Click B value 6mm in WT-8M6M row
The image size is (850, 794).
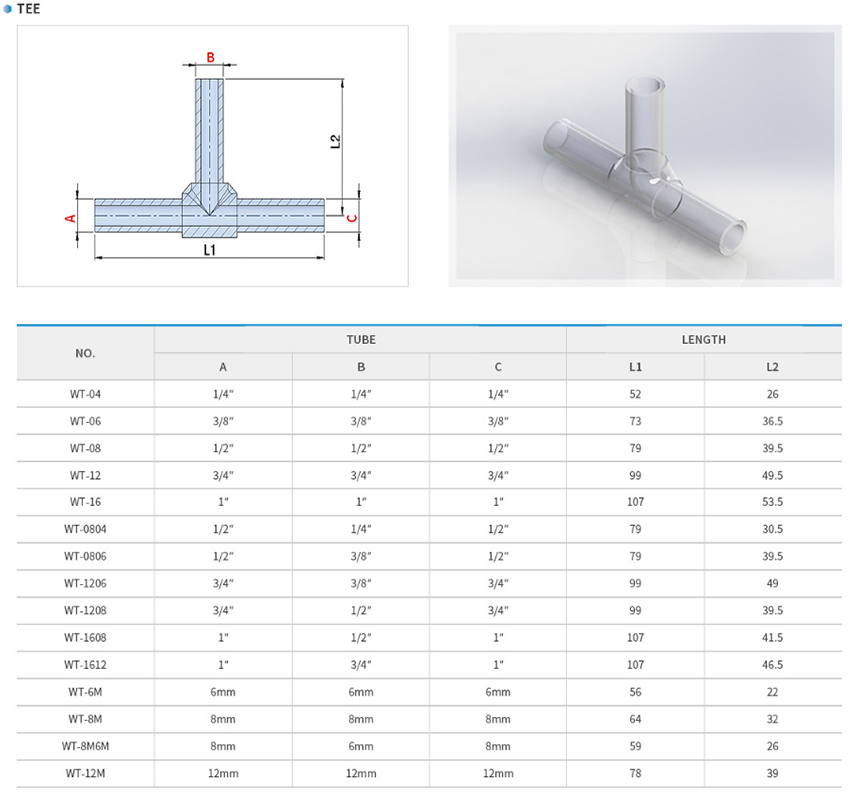[x=361, y=746]
